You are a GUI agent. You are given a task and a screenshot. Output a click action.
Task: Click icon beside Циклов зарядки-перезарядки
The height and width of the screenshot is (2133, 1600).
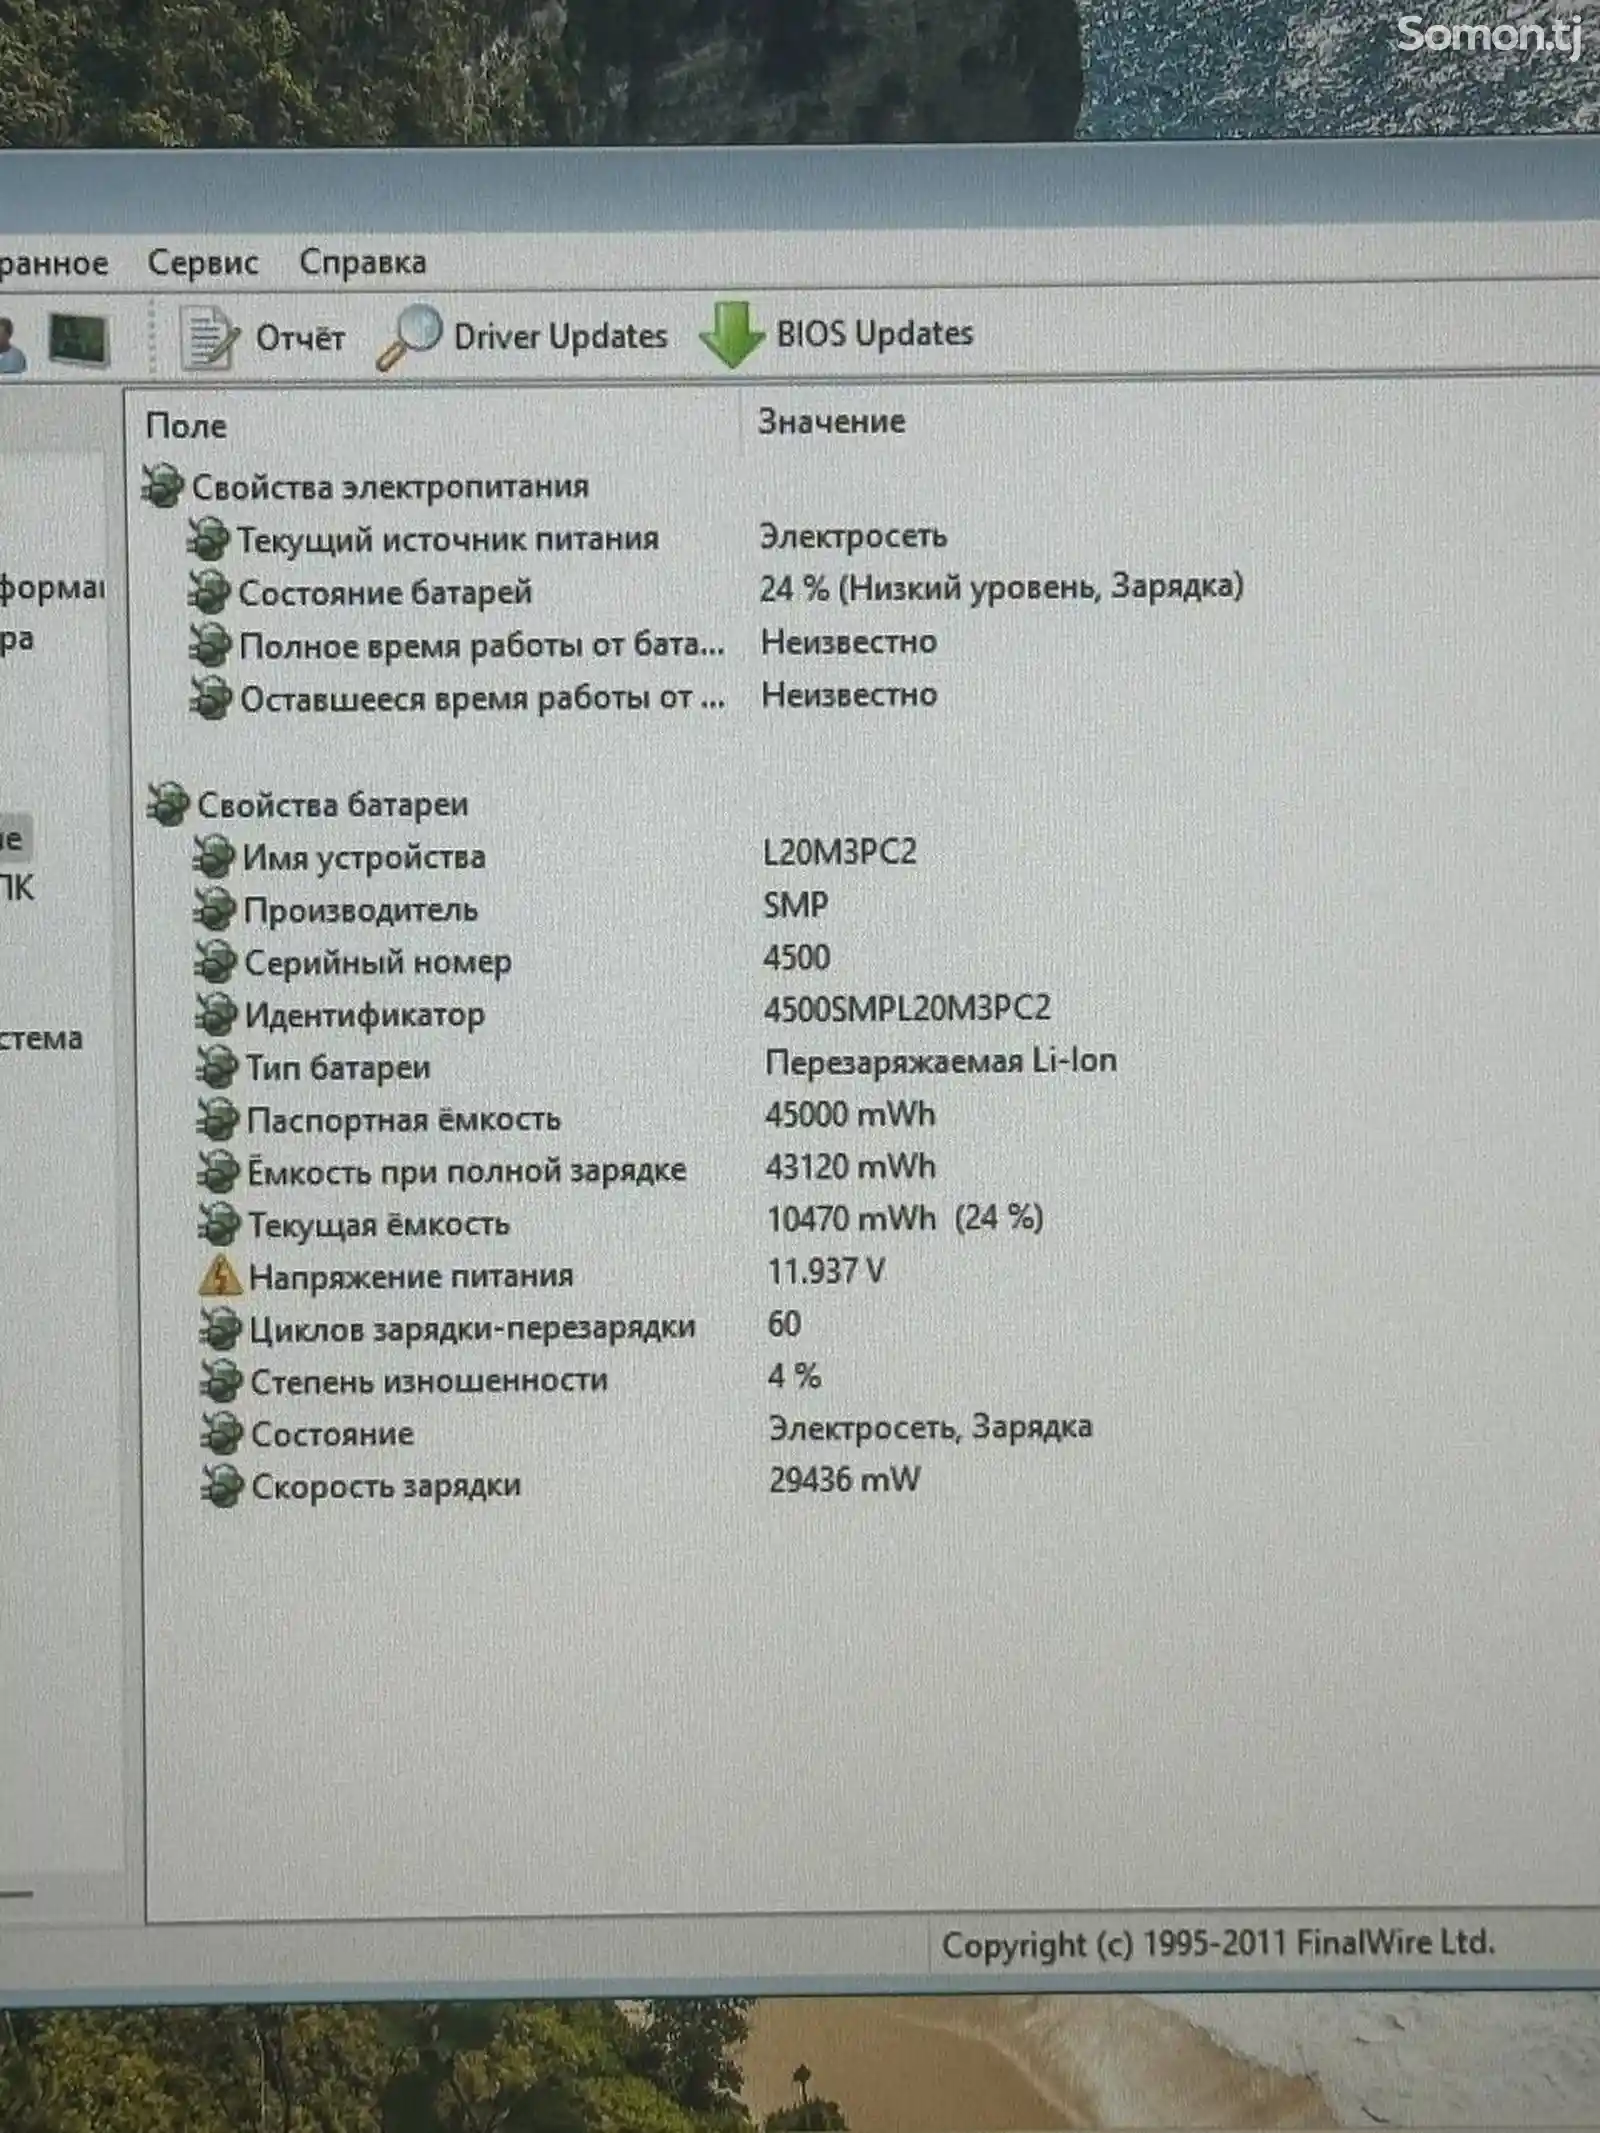point(220,1329)
